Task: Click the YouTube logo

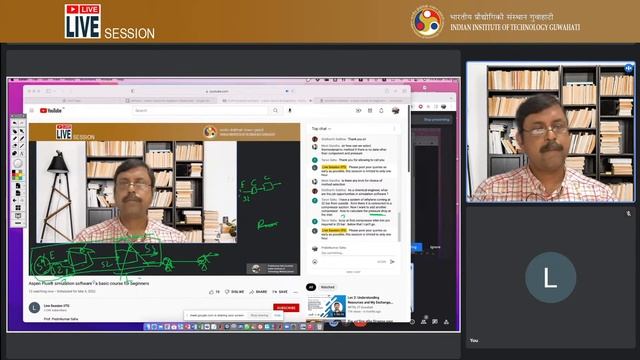Action: click(51, 111)
